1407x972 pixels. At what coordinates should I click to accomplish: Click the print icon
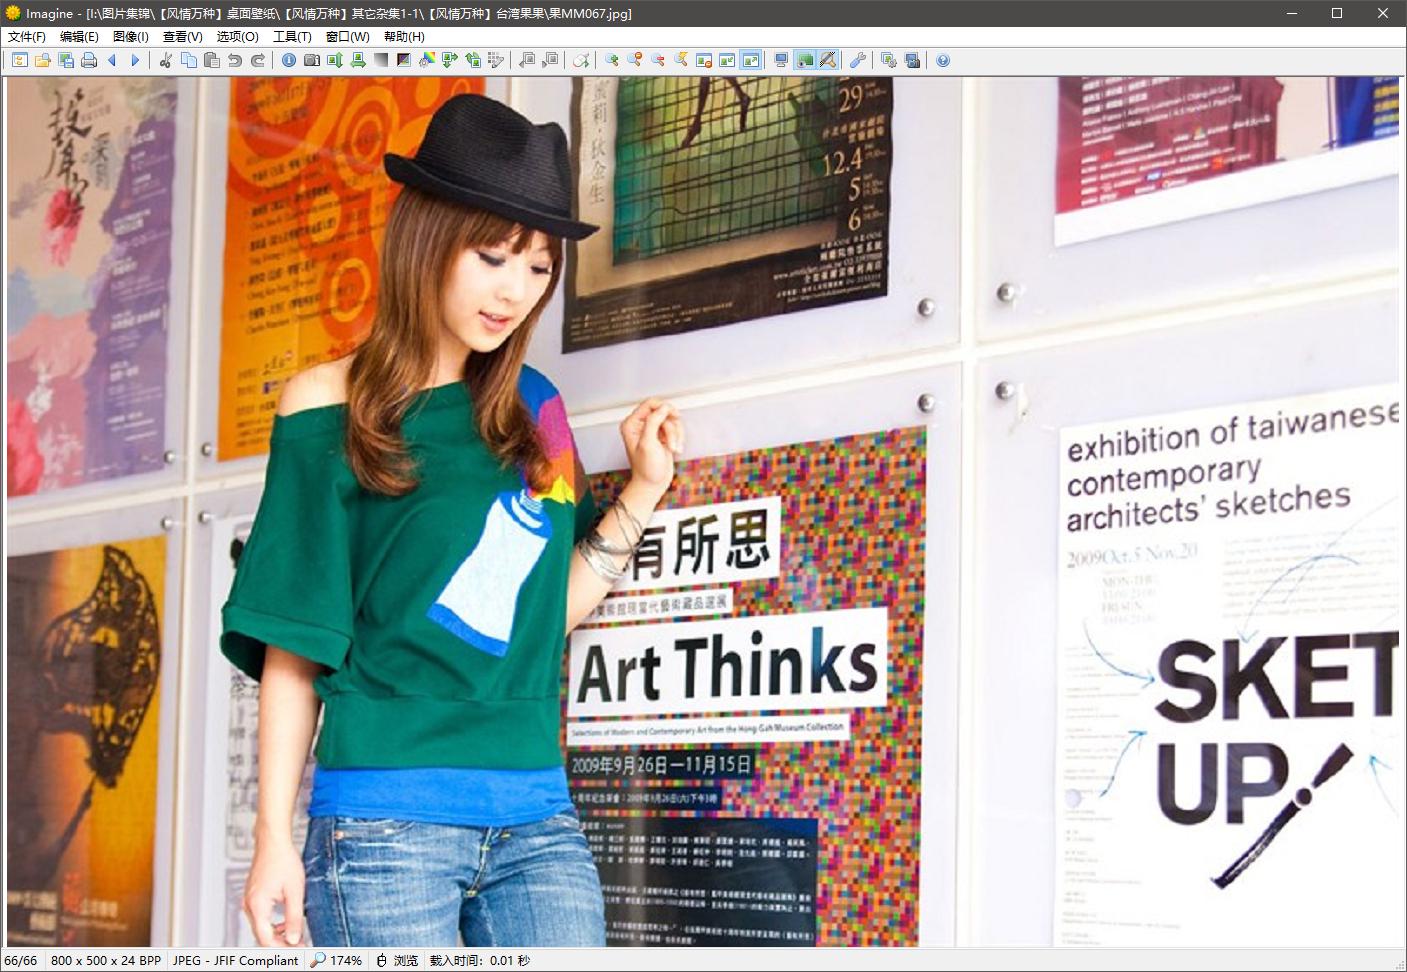pos(89,60)
